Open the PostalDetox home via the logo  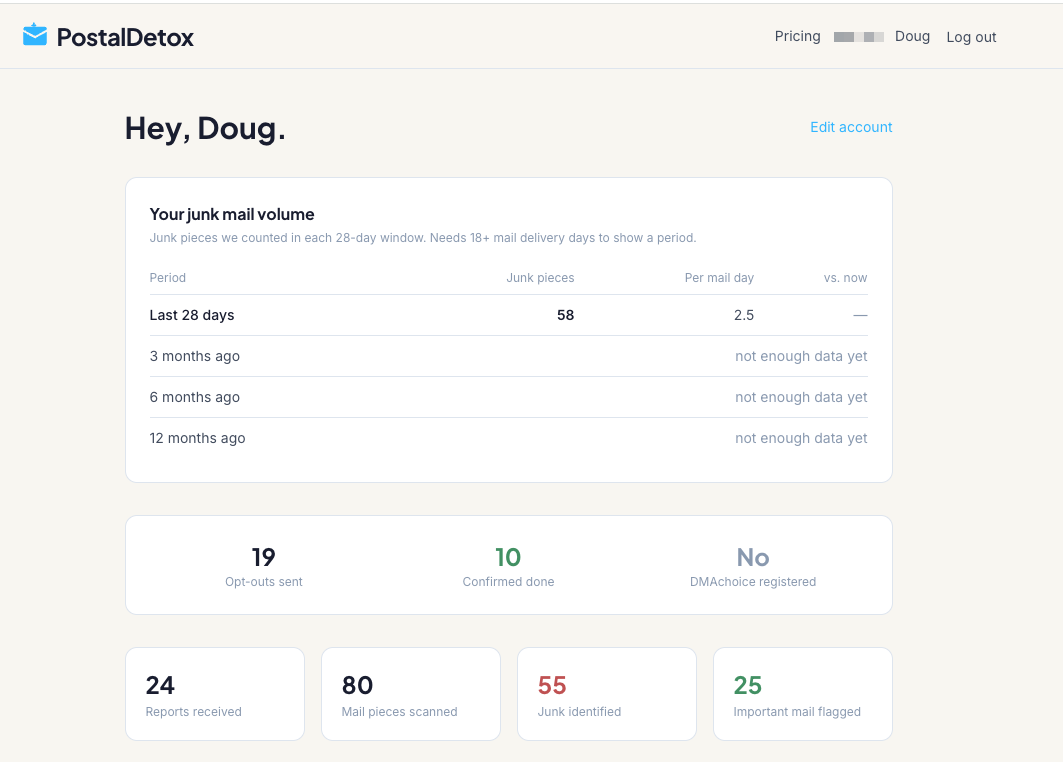point(108,36)
